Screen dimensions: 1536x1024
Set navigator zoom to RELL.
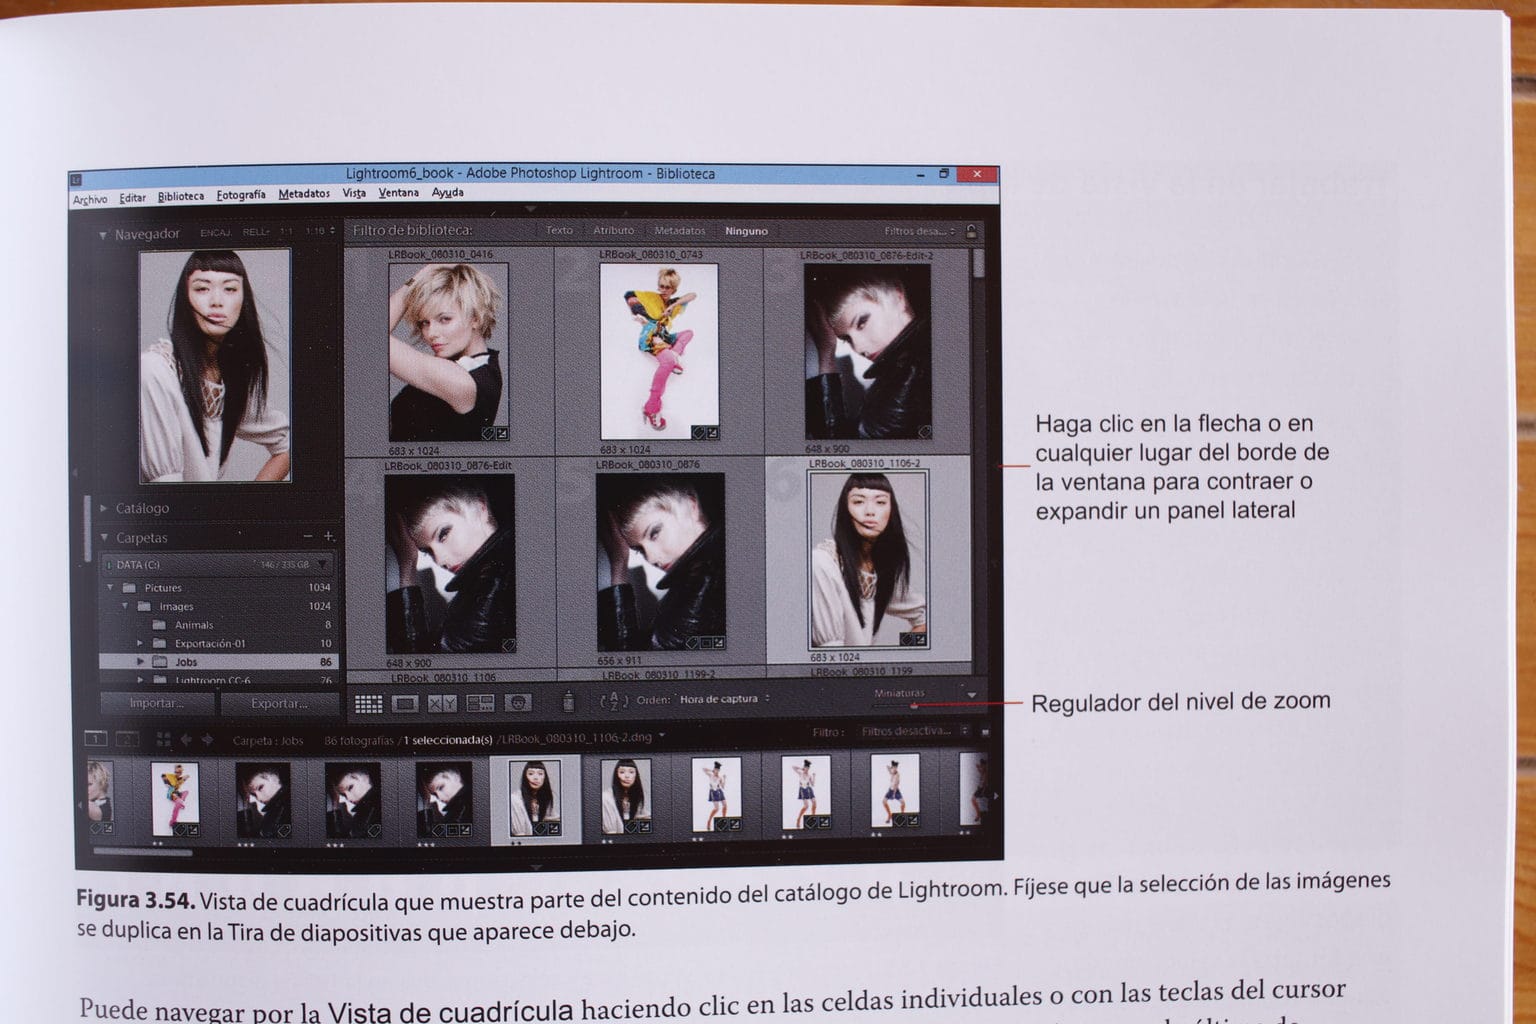(x=256, y=233)
